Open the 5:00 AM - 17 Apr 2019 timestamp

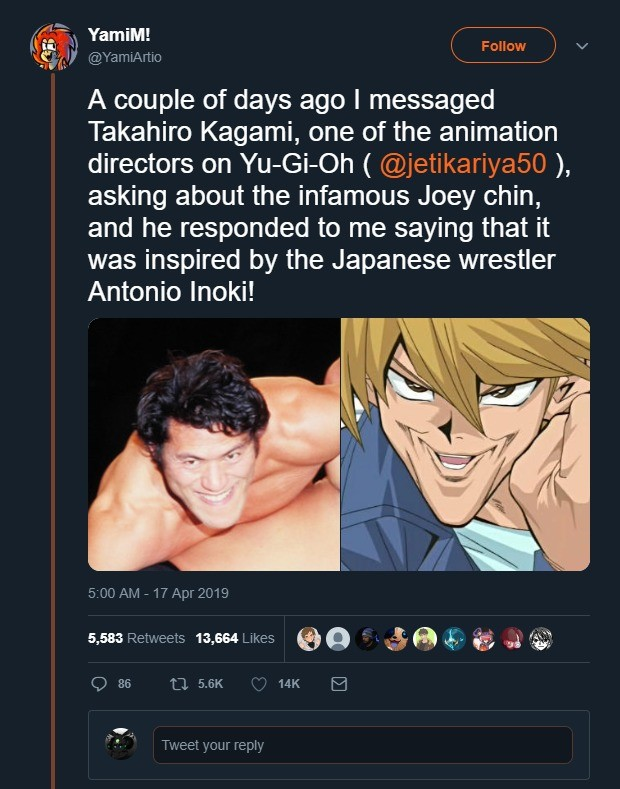(x=158, y=593)
